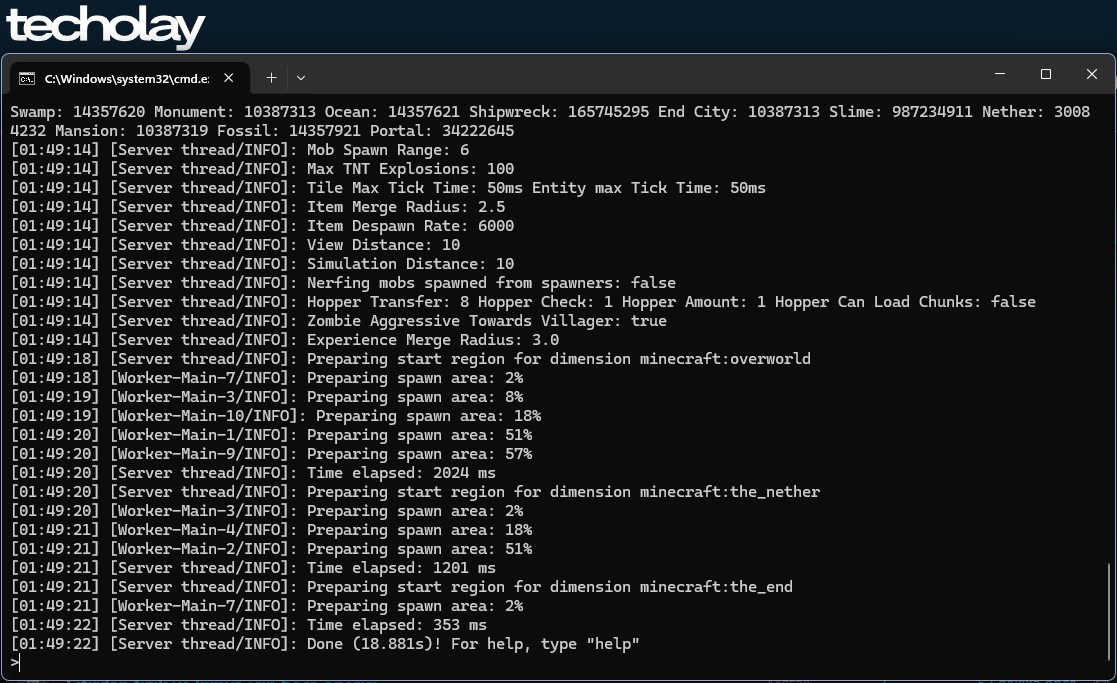Click the 'Time elapsed: 1201 ms' line

[x=253, y=568]
